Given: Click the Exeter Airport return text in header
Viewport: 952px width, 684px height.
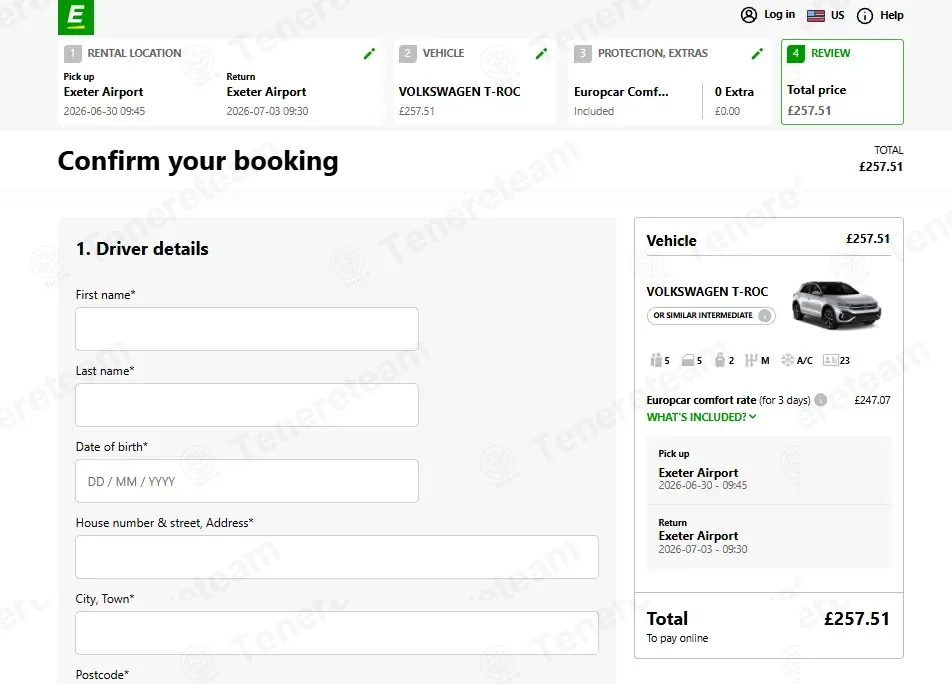Looking at the screenshot, I should pos(266,92).
